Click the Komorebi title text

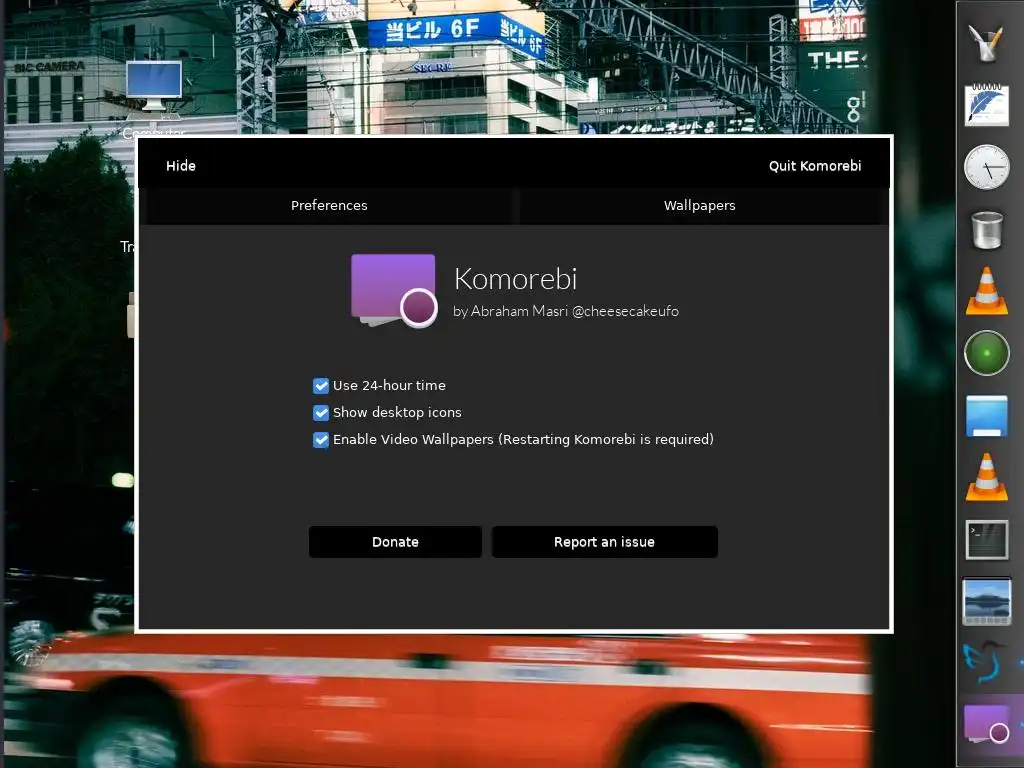click(516, 279)
